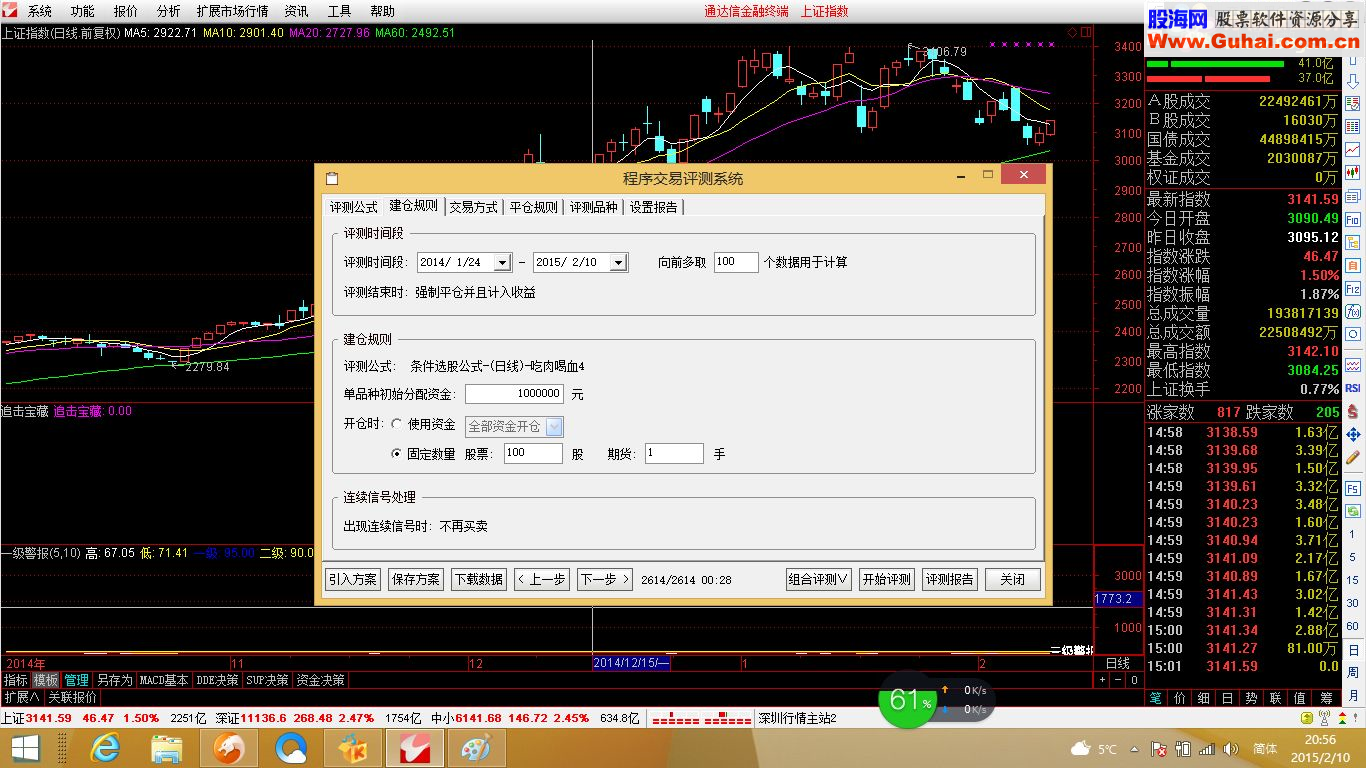The image size is (1366, 768).
Task: Click the 下载数据 button
Action: 478,579
